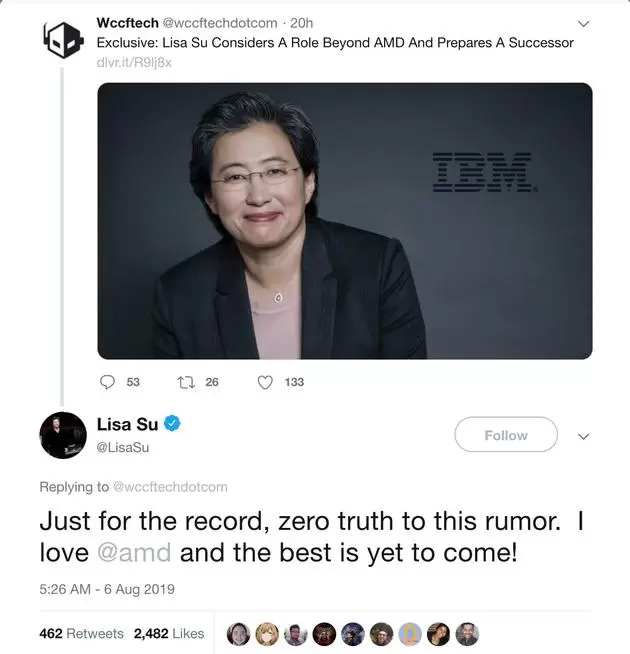Open the Wccftech avatar logo
This screenshot has width=630, height=654.
(63, 40)
